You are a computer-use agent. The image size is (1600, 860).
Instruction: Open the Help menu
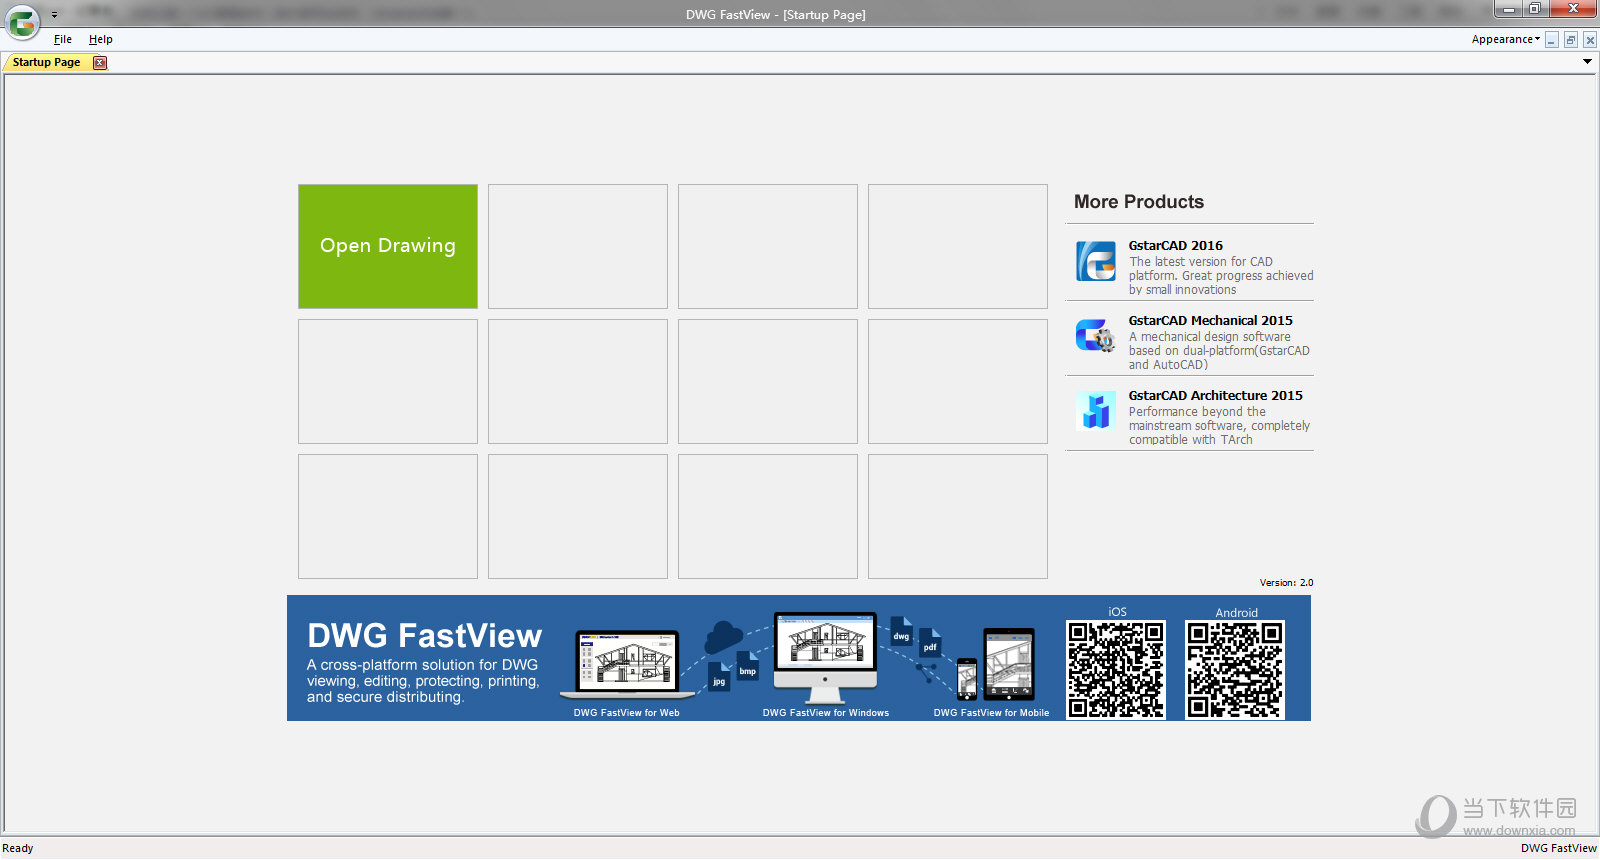(x=101, y=39)
